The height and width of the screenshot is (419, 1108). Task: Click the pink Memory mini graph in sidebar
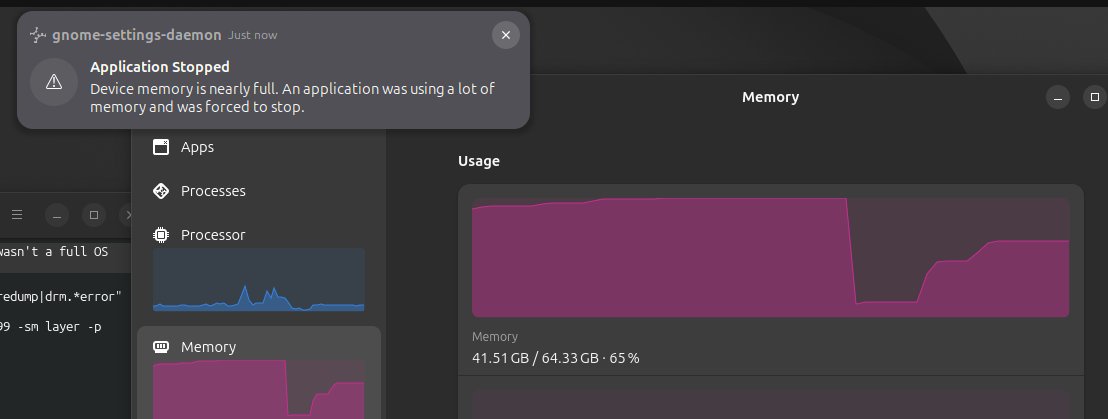(x=259, y=389)
